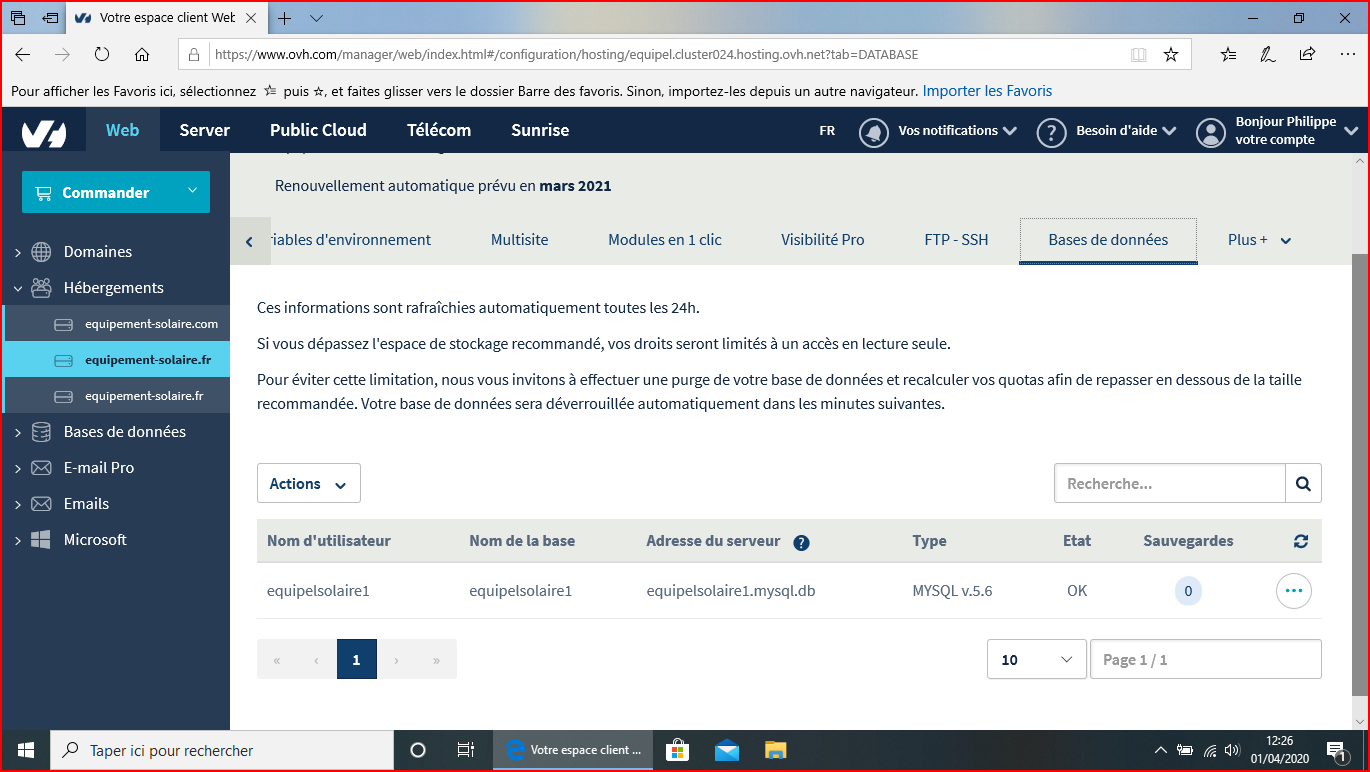
Task: Click the Page 1 / 1 input field
Action: click(x=1206, y=659)
